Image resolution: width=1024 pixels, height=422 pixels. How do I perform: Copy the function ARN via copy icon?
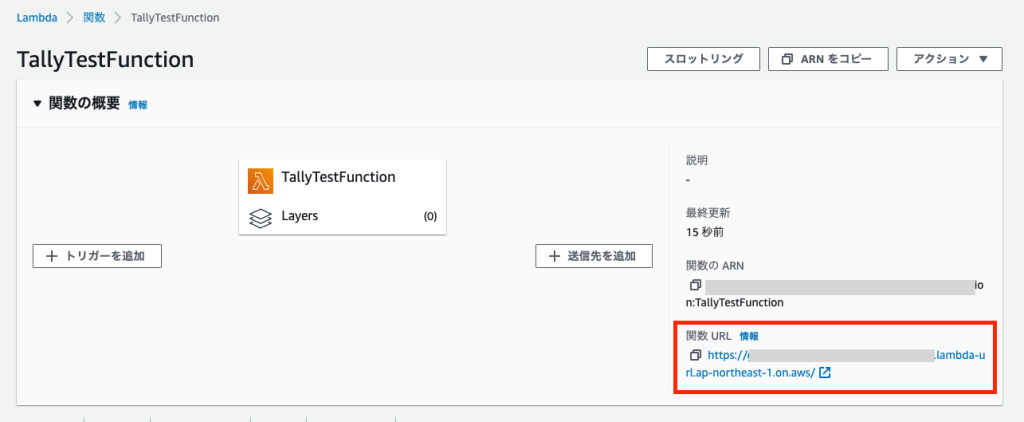[x=695, y=285]
